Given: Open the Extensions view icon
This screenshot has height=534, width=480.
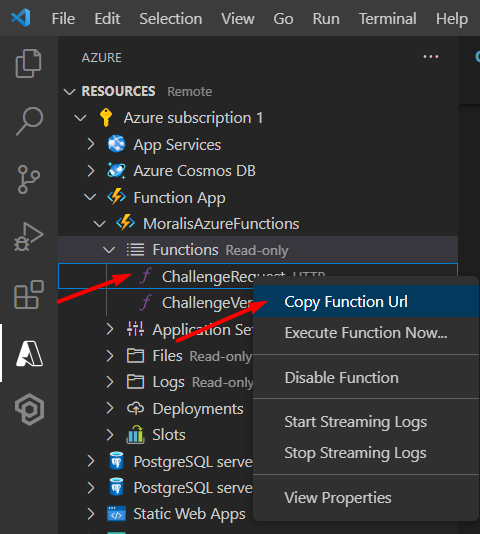Looking at the screenshot, I should [x=29, y=294].
